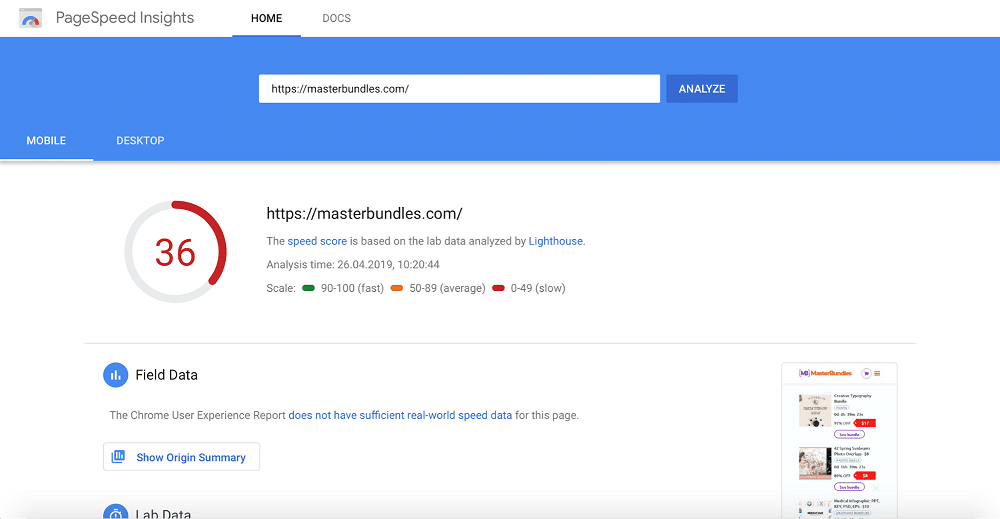The height and width of the screenshot is (519, 1000).
Task: Click the chart icon in Show Origin Summary
Action: (x=118, y=457)
